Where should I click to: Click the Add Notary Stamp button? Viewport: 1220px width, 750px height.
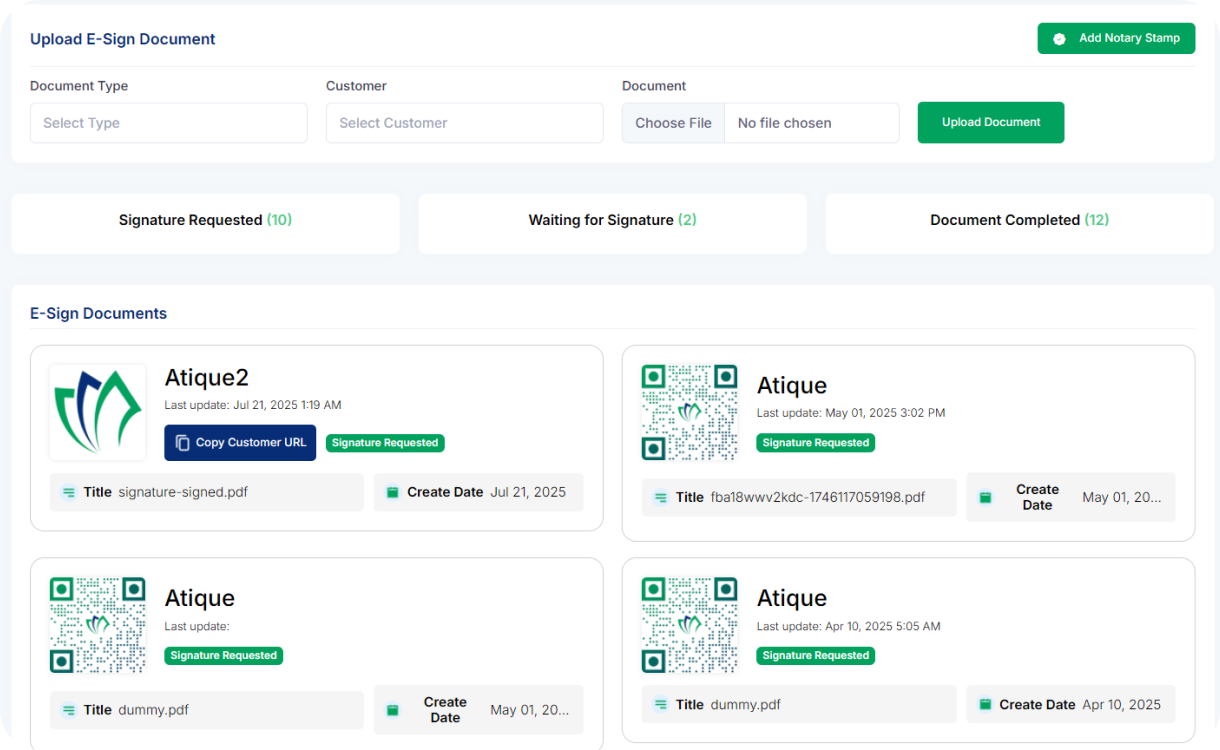[1116, 38]
